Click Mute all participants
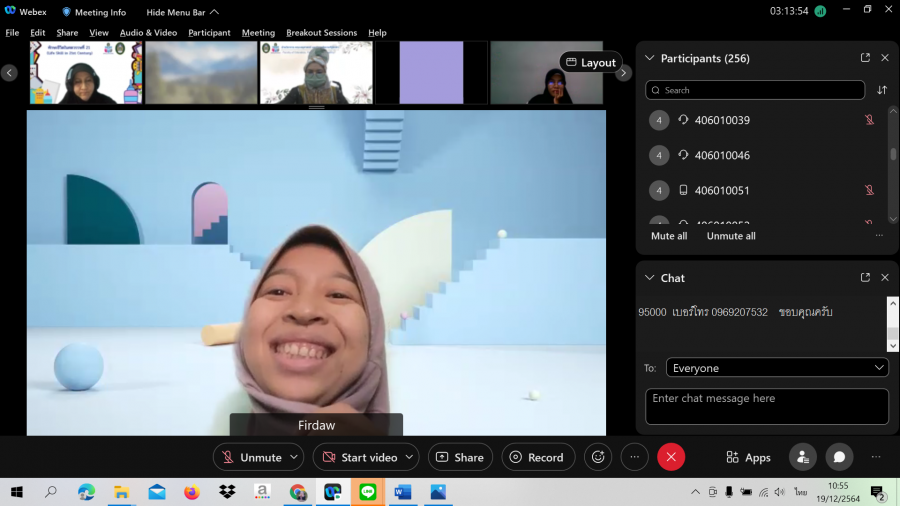This screenshot has width=900, height=506. (x=669, y=236)
